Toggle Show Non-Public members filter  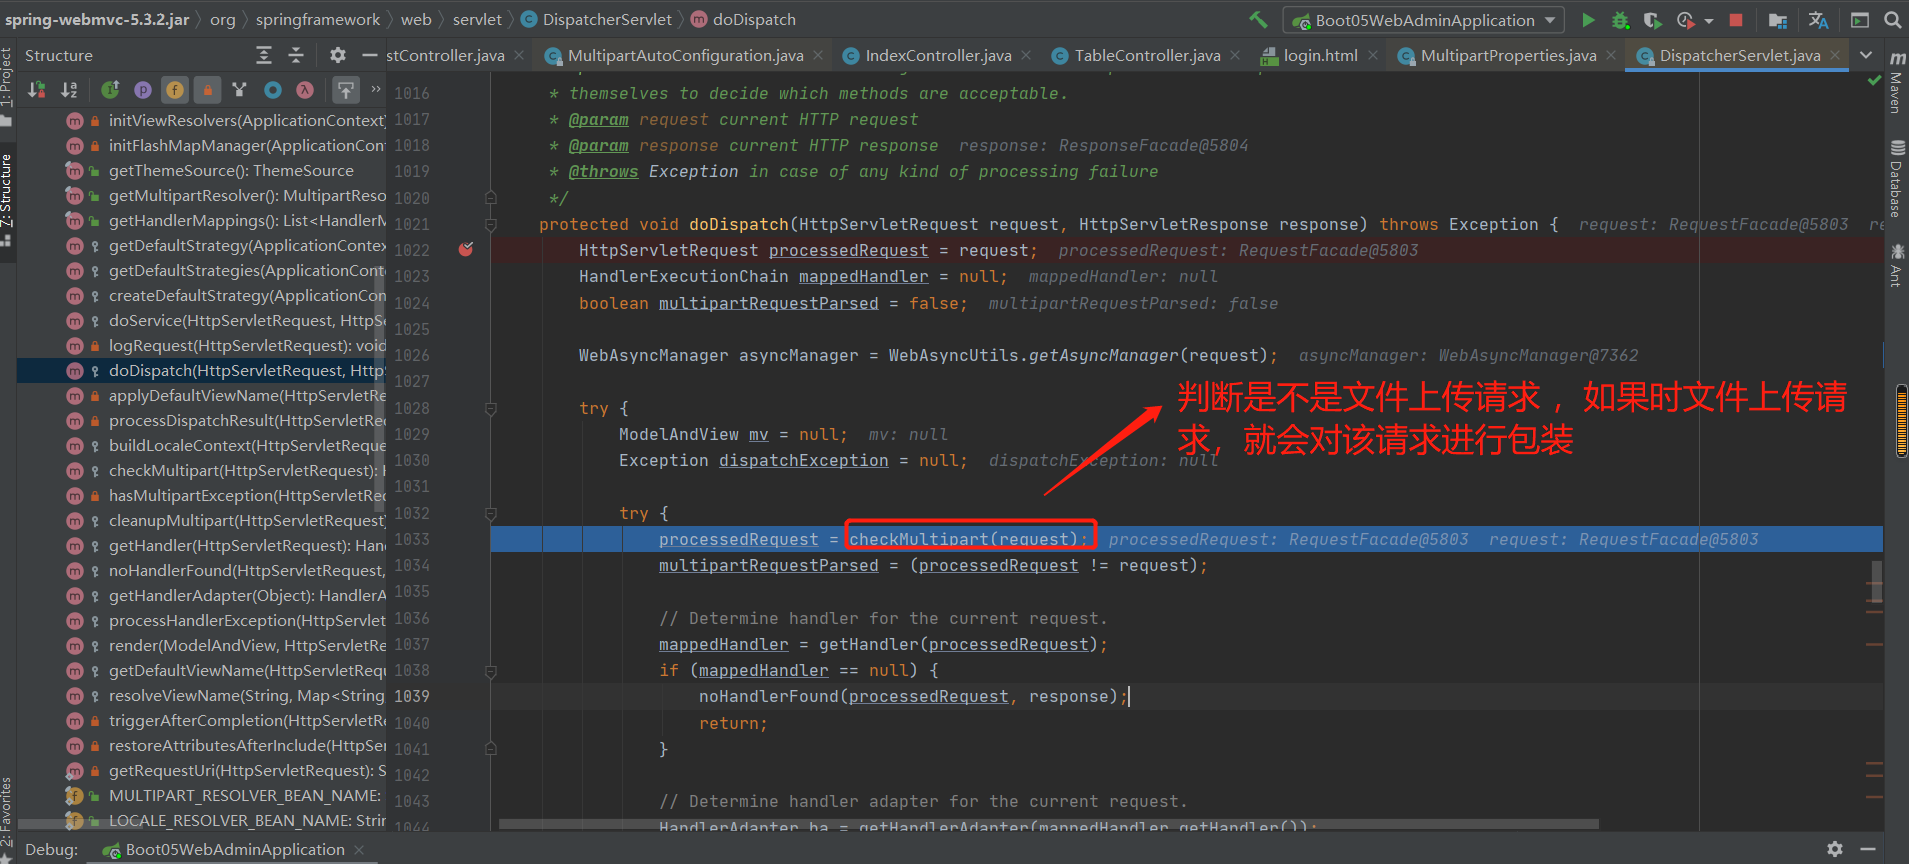point(207,90)
